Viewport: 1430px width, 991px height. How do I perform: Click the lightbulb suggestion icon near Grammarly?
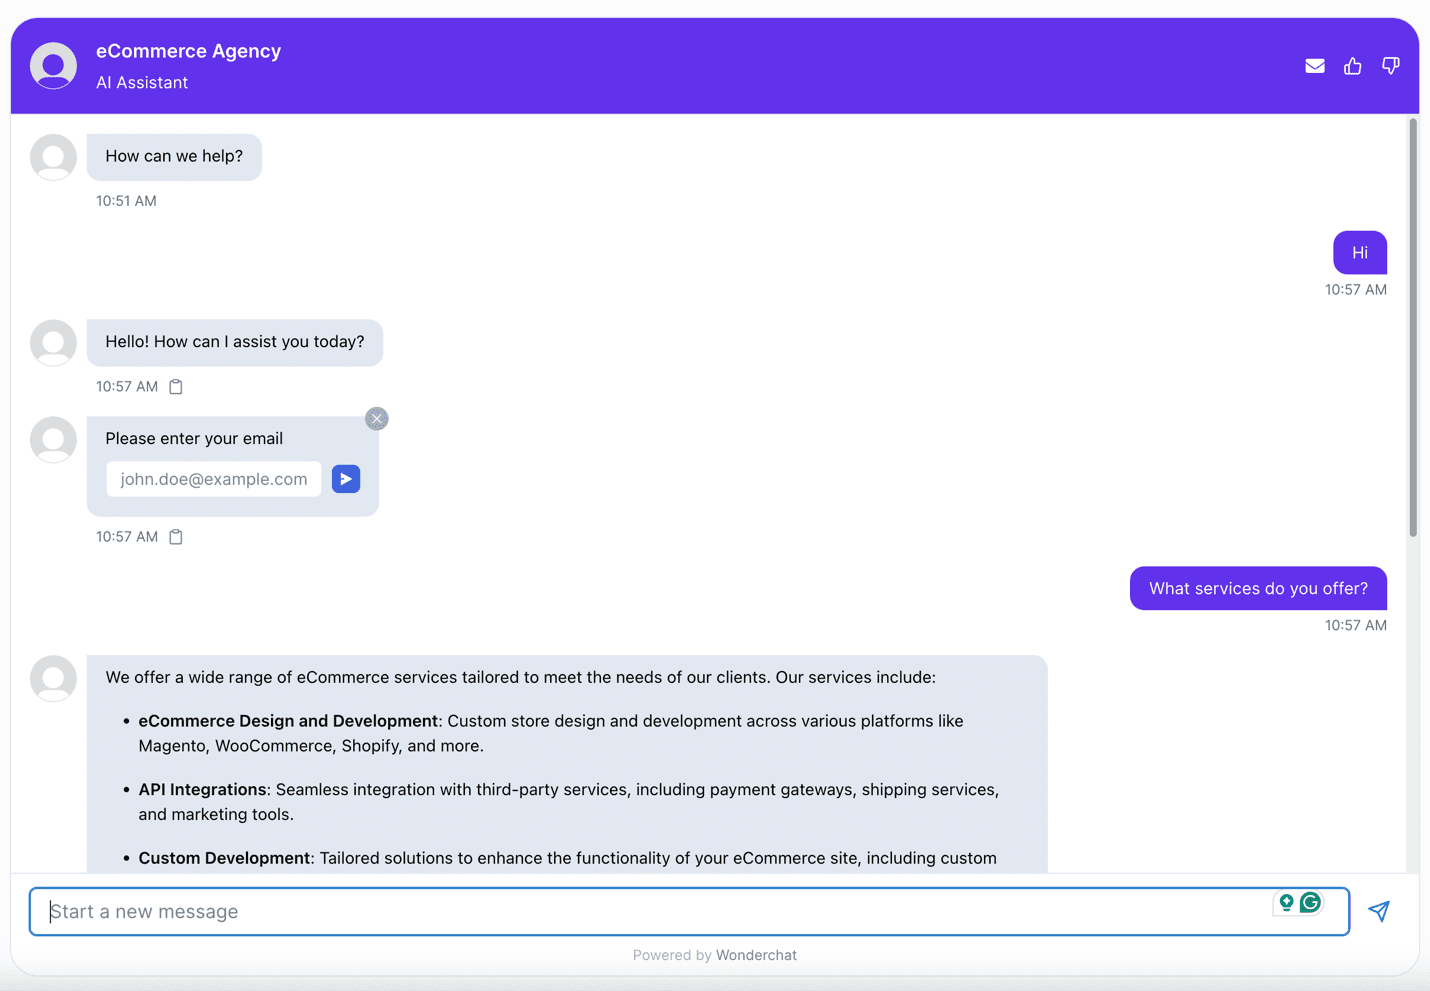1286,901
